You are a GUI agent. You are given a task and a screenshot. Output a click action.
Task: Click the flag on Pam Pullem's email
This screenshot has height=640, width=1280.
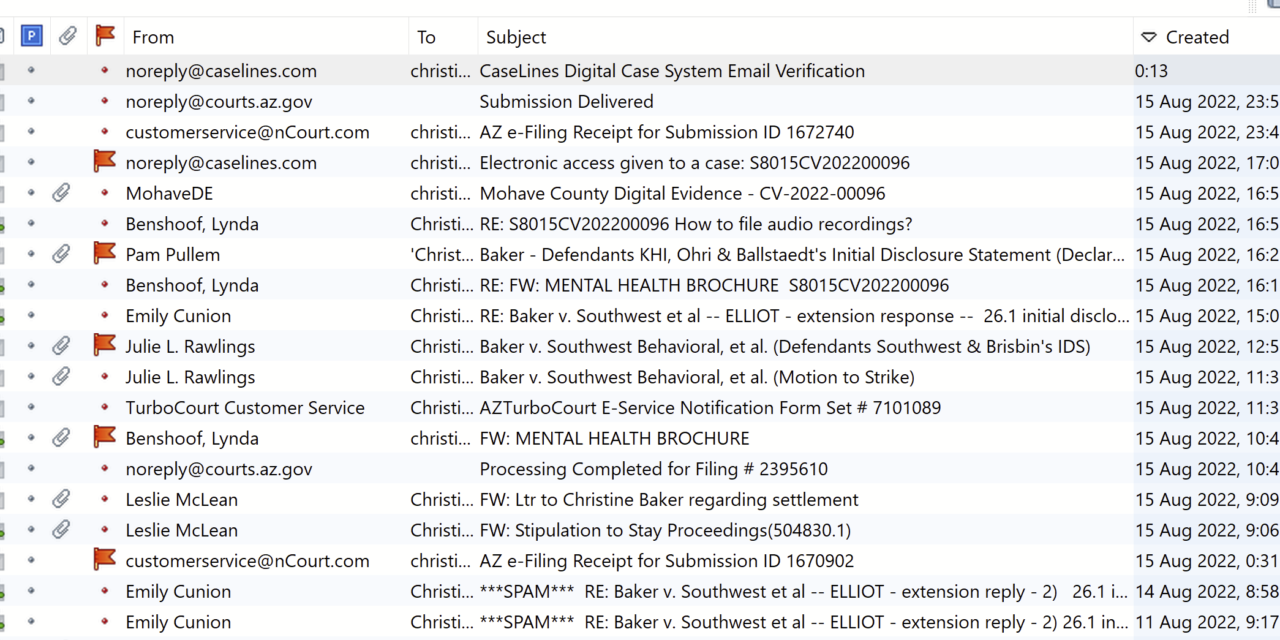(x=105, y=254)
